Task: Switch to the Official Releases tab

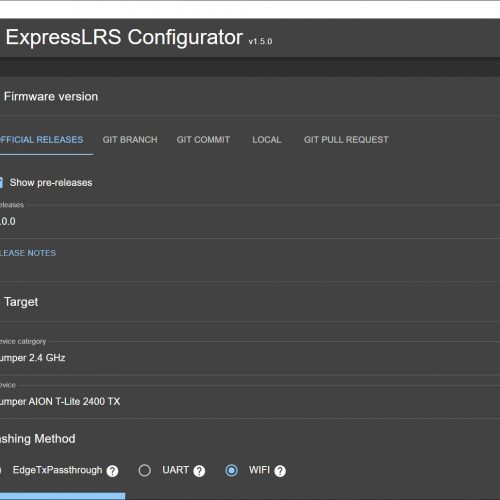Action: click(42, 140)
